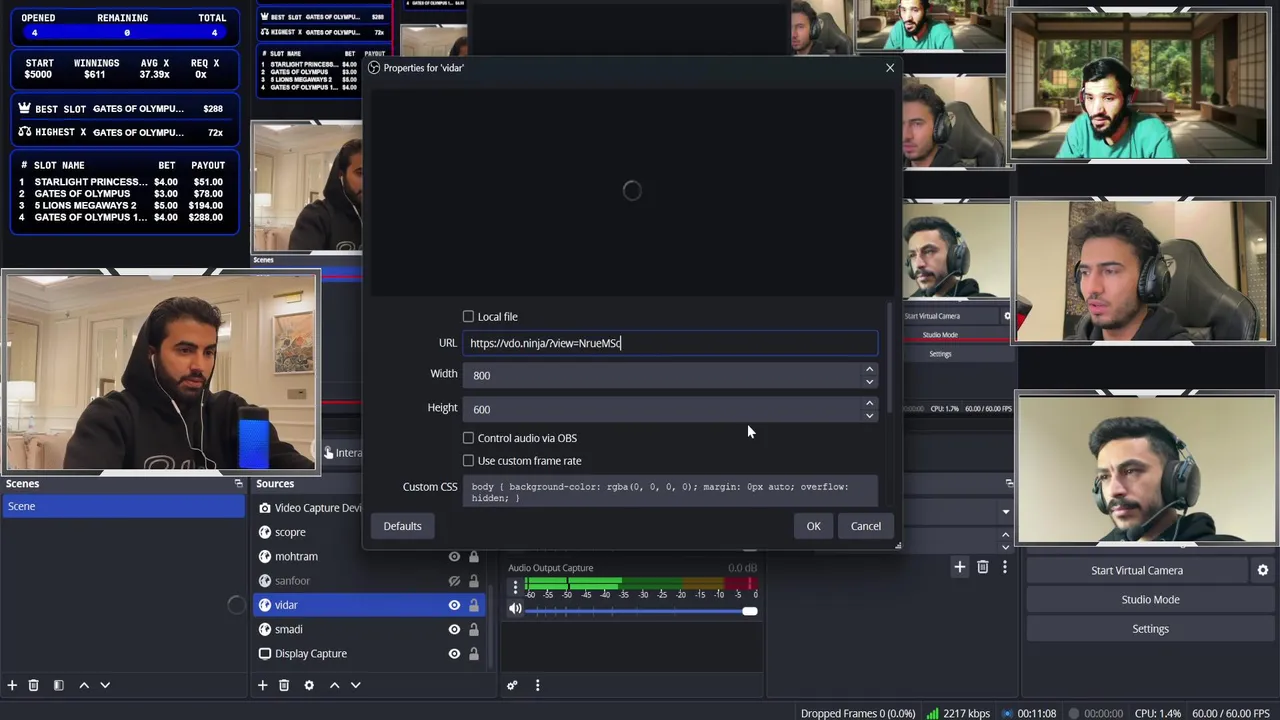Toggle lock on vidar source
This screenshot has width=1280, height=720.
474,605
